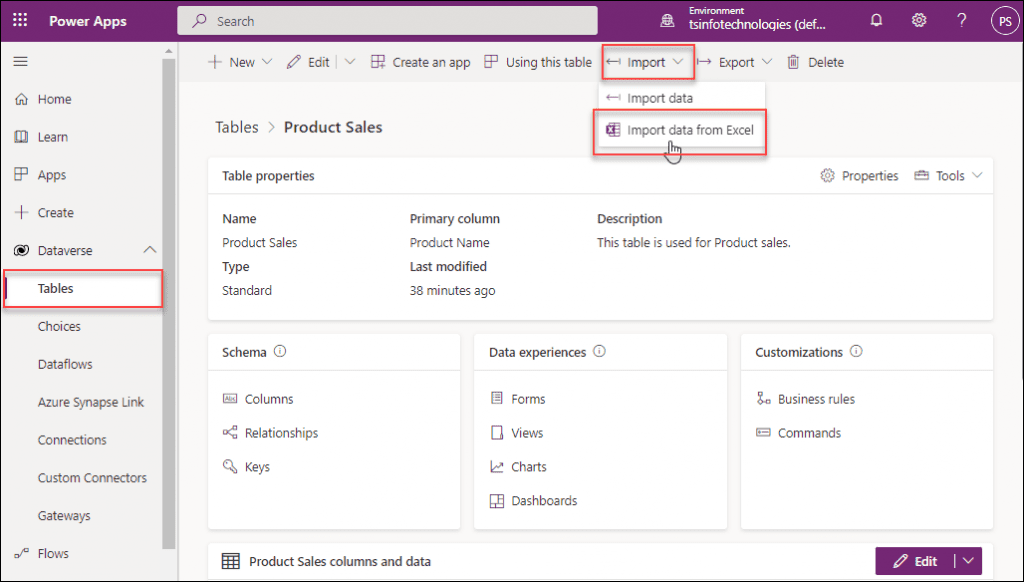
Task: Choose Import data from Excel
Action: tap(680, 130)
